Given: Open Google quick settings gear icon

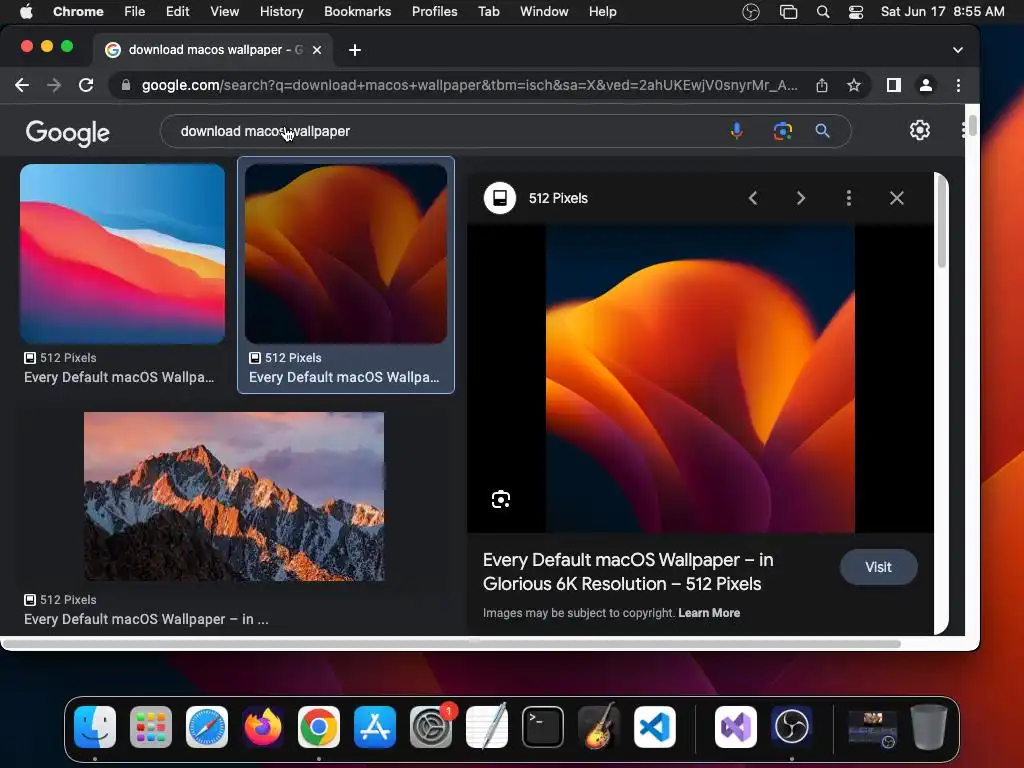Looking at the screenshot, I should click(x=920, y=130).
